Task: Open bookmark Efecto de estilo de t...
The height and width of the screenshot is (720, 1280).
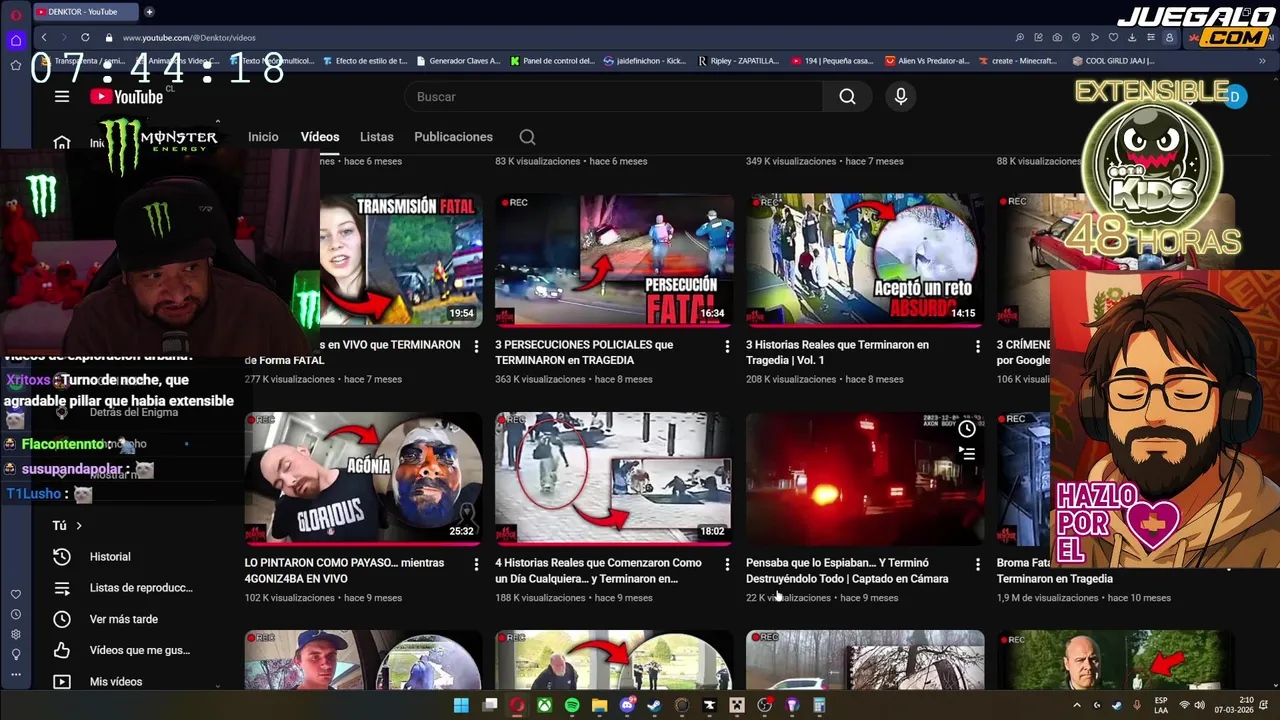Action: point(365,61)
